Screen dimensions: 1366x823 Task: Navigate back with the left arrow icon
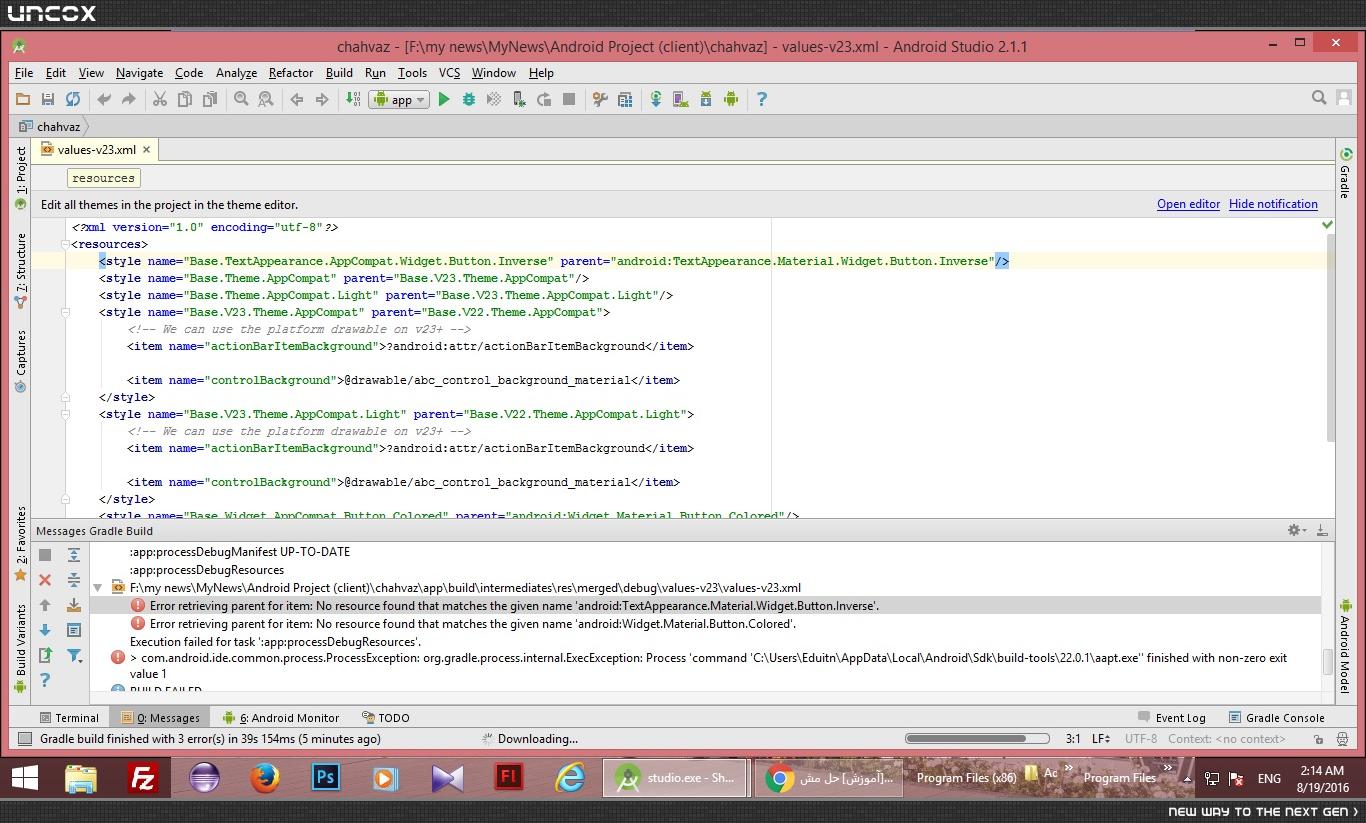point(297,99)
